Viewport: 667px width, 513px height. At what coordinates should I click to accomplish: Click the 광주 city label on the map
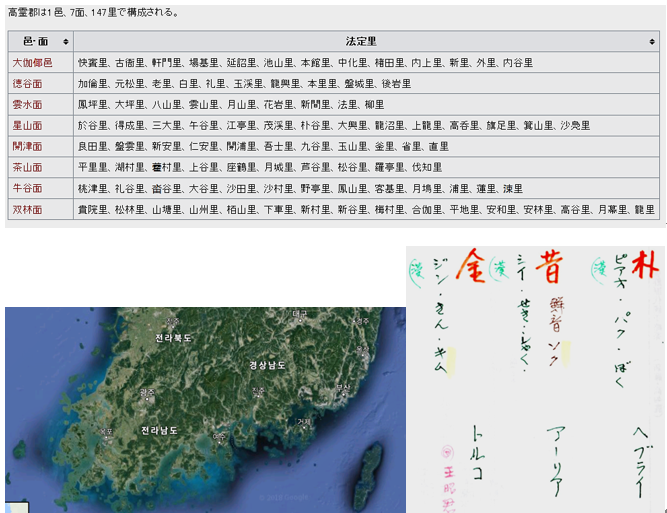tap(147, 393)
